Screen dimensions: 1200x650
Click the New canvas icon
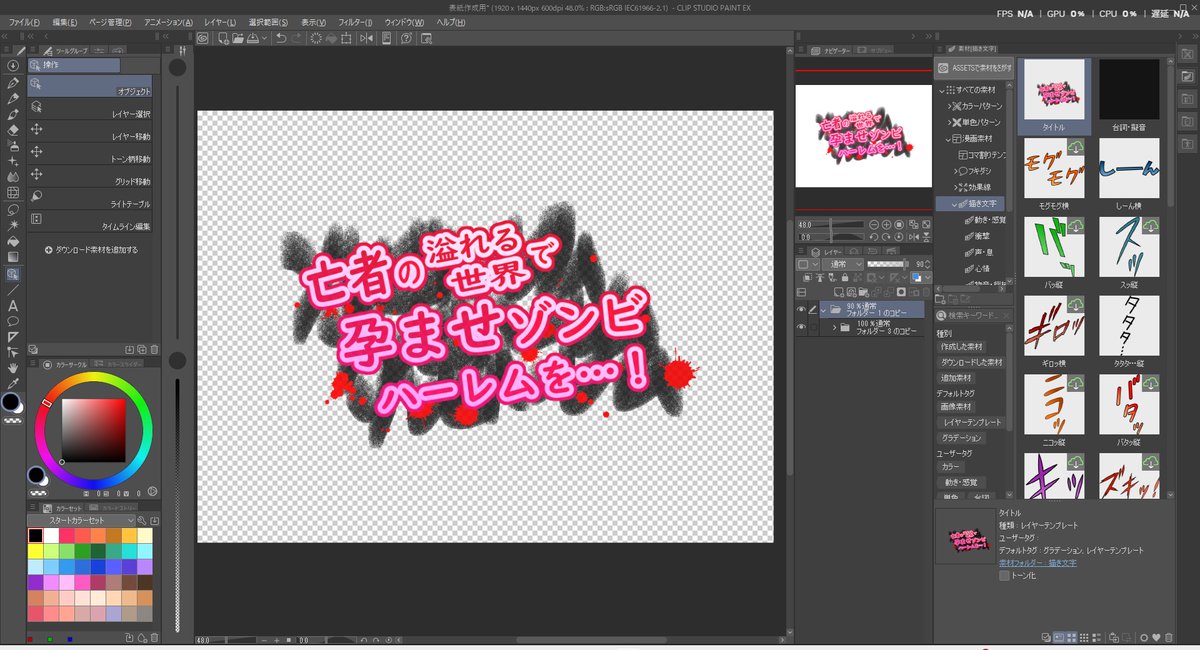pos(222,38)
